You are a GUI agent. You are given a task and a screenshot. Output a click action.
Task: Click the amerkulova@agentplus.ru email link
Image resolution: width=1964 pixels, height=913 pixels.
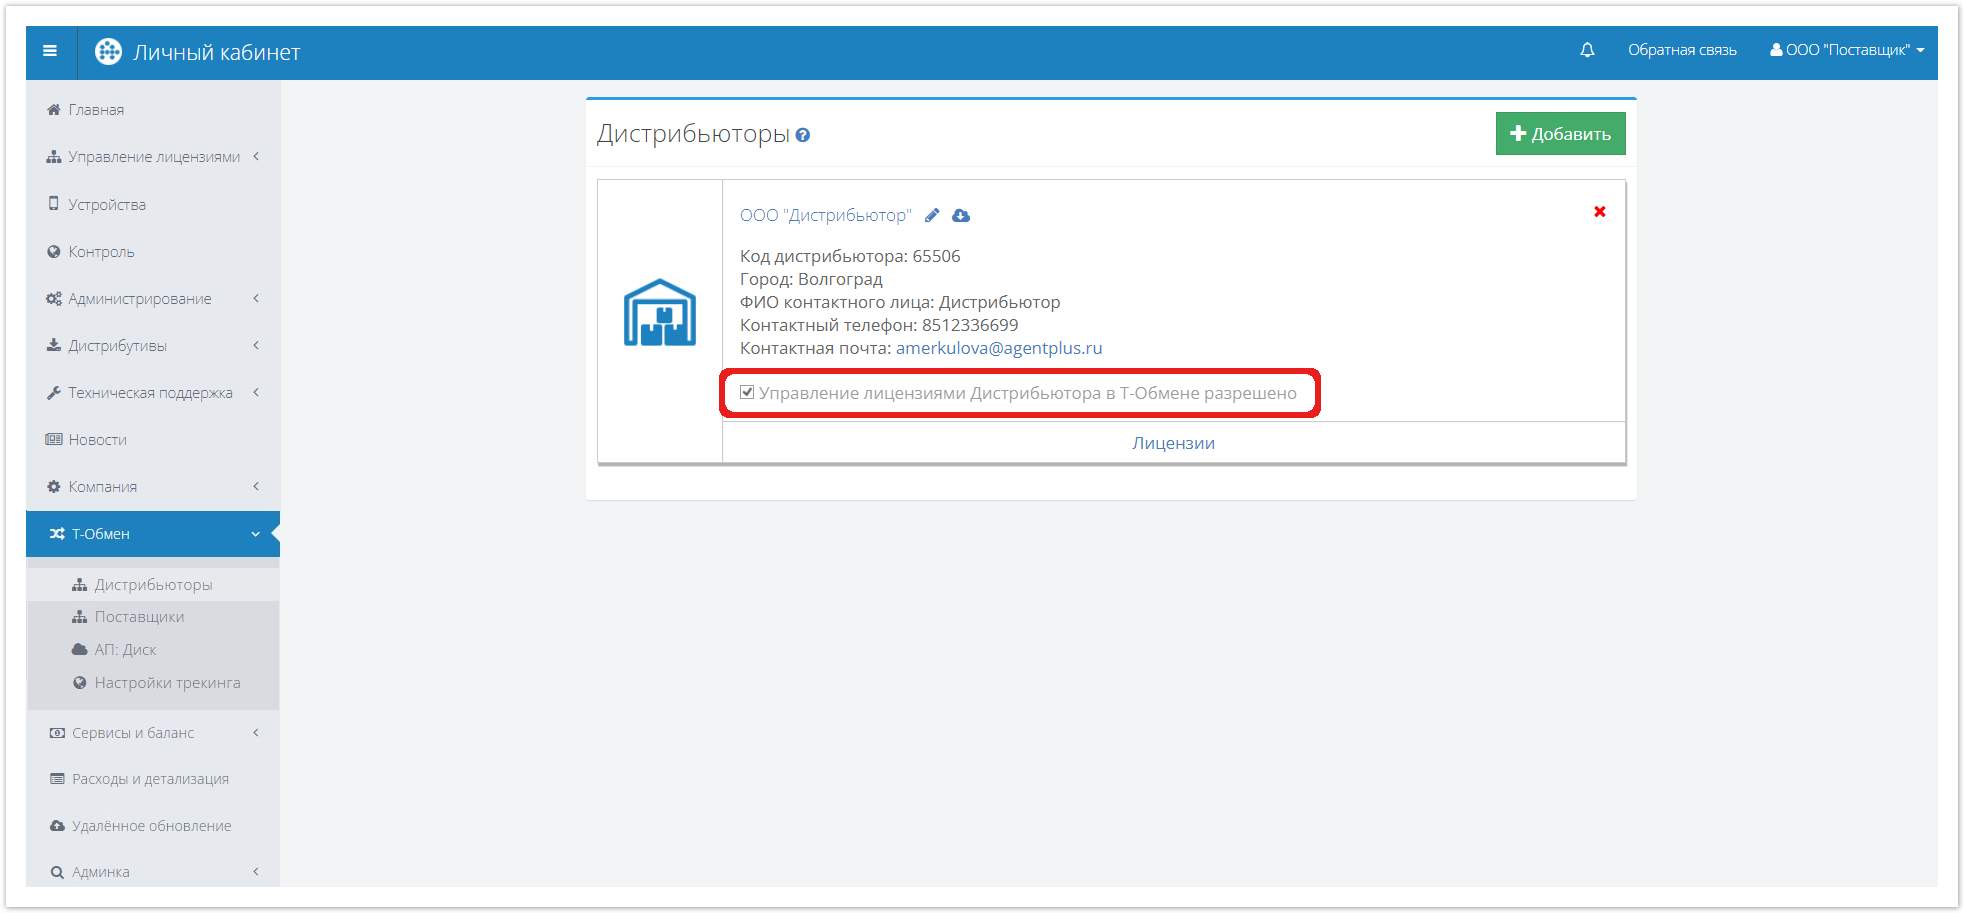[x=998, y=348]
